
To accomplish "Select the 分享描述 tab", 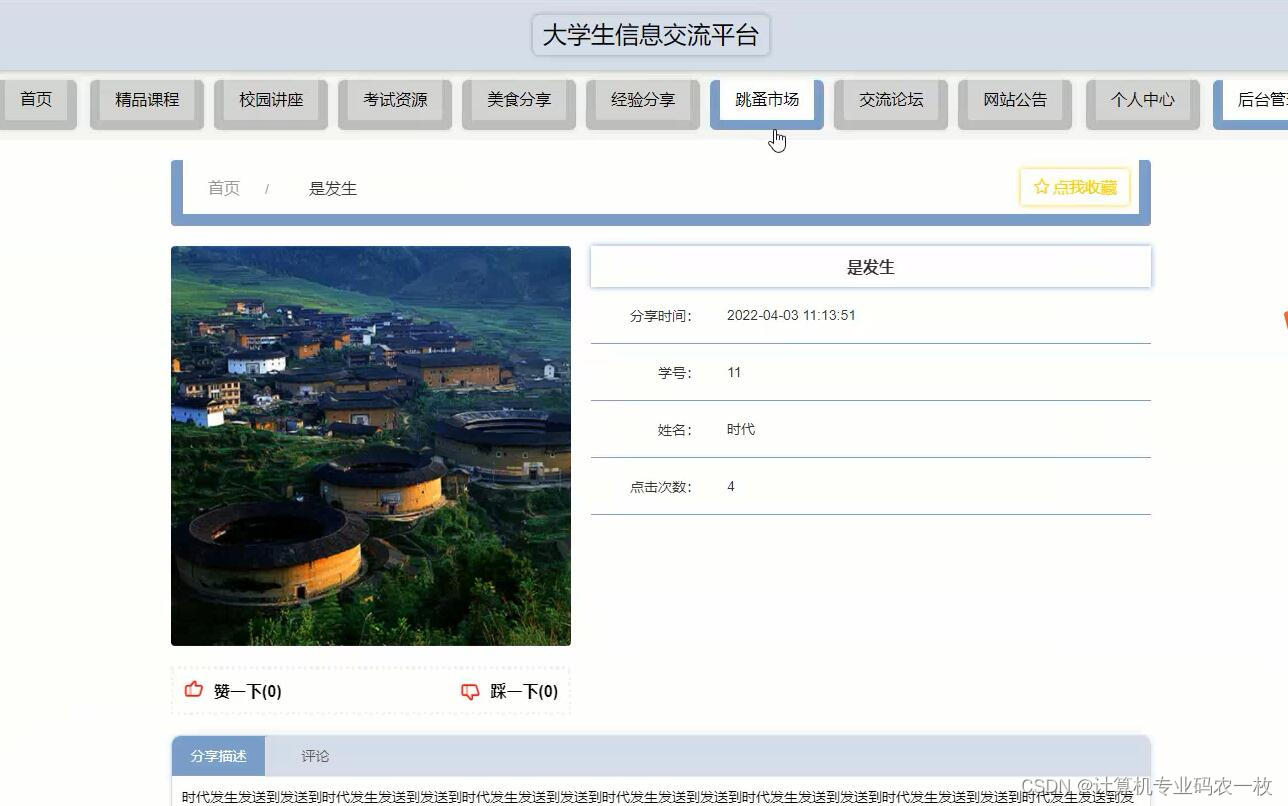I will pos(217,756).
